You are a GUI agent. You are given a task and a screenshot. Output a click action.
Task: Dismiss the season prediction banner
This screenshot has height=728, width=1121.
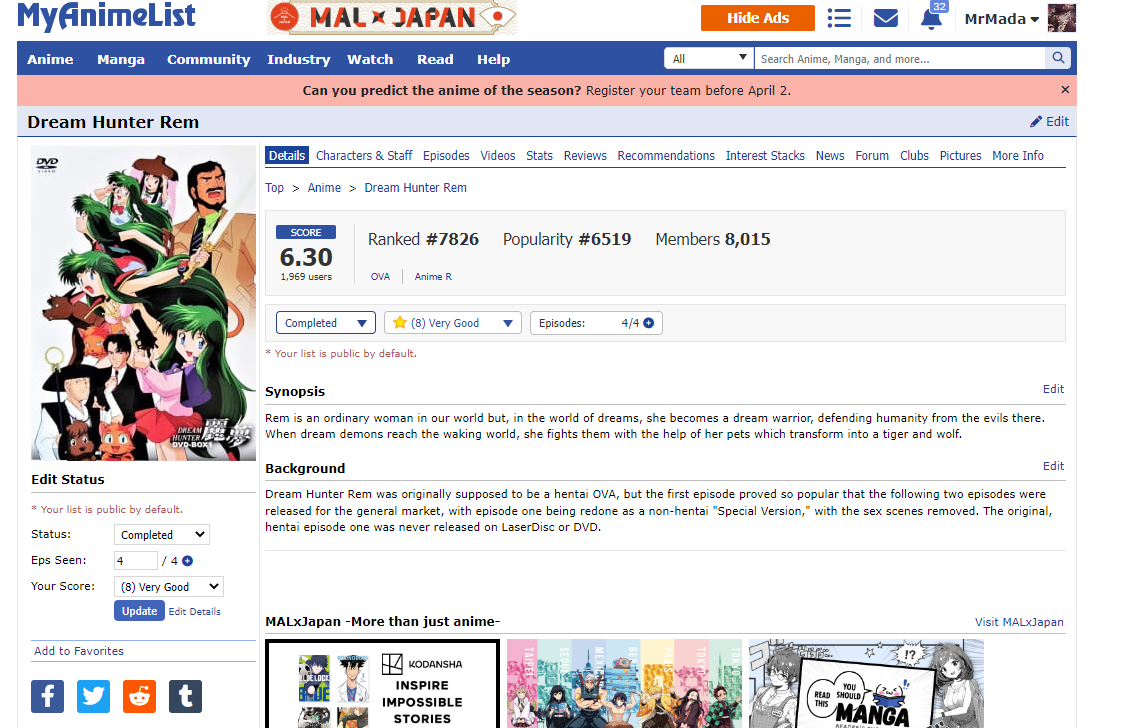tap(1065, 89)
